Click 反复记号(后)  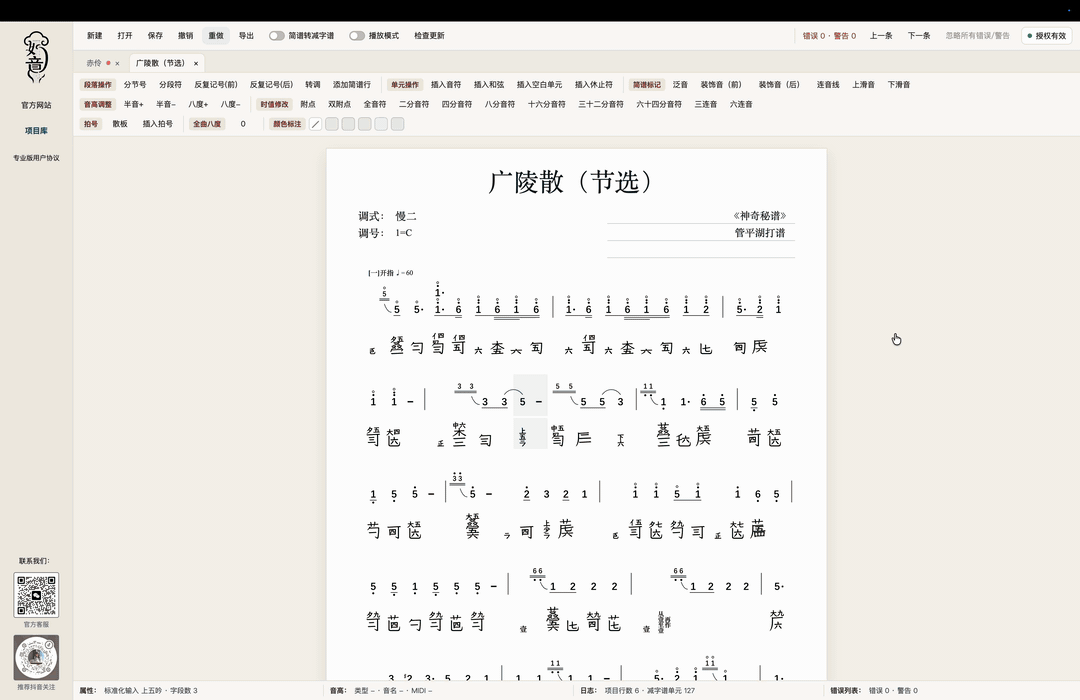pos(271,85)
